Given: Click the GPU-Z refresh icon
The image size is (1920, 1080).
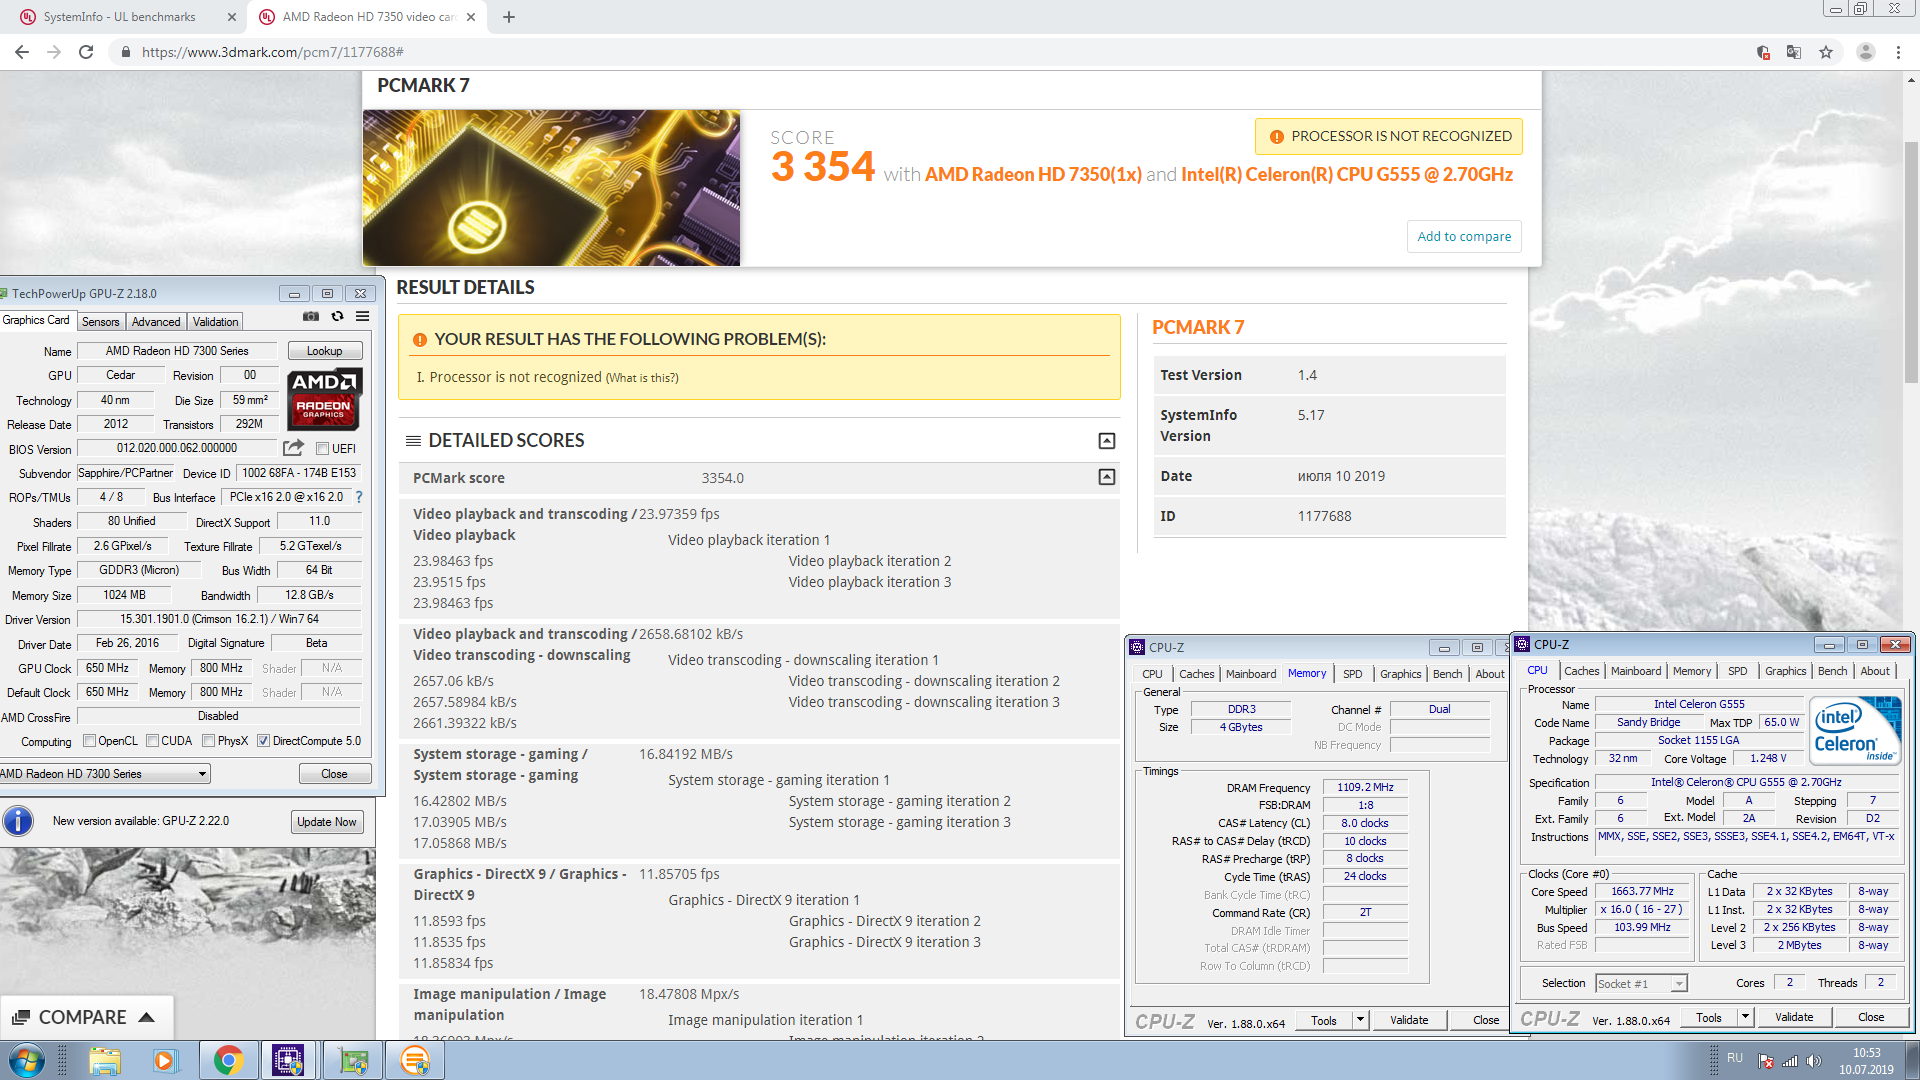Looking at the screenshot, I should 337,317.
